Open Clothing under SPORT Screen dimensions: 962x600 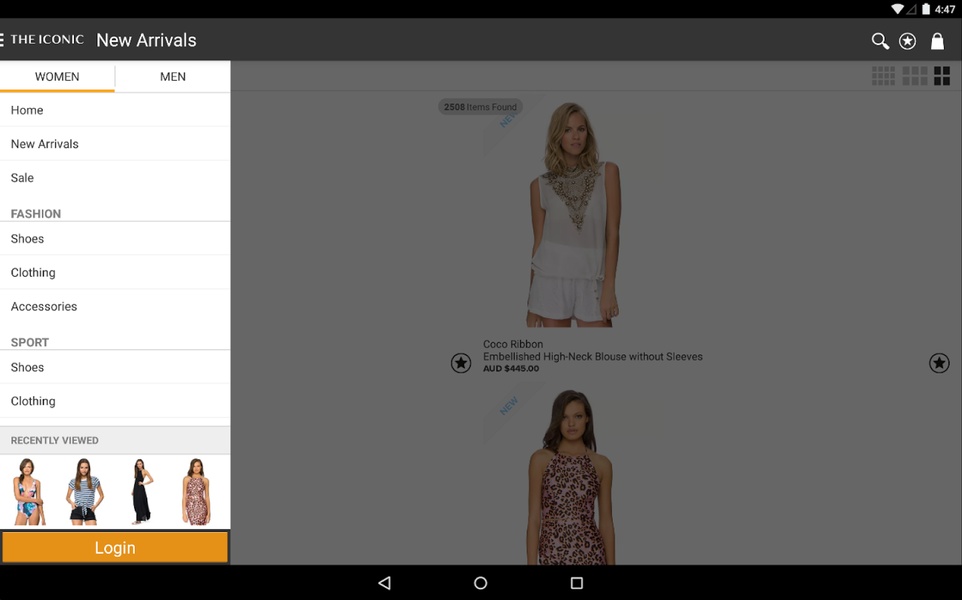click(115, 401)
